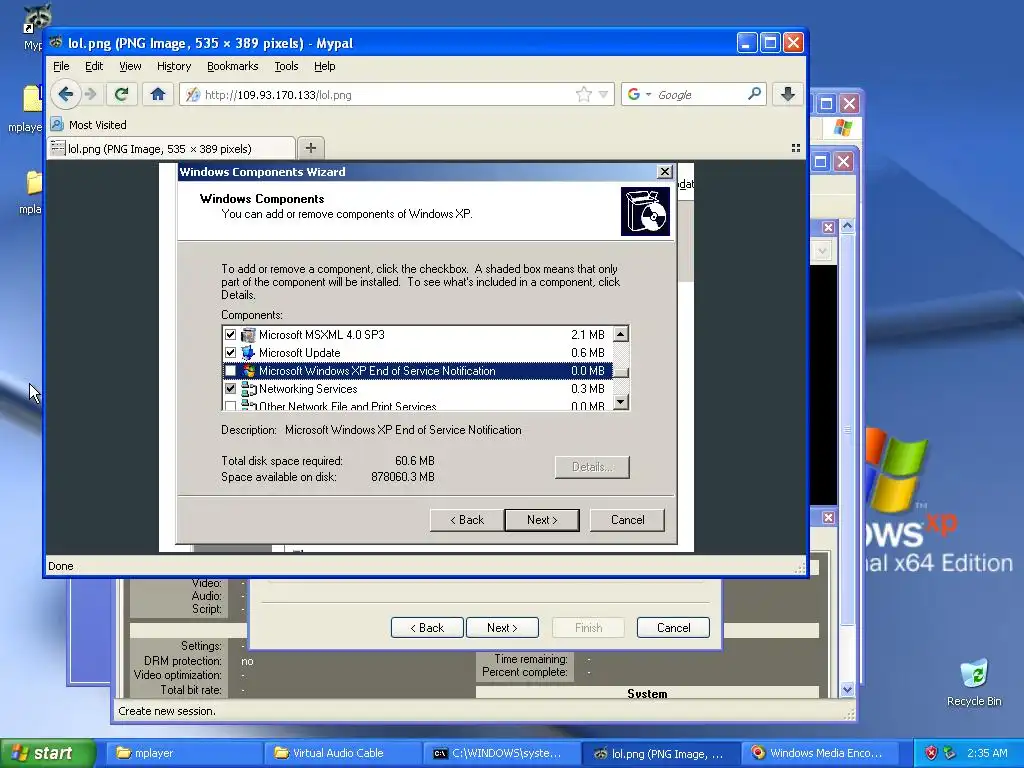1024x768 pixels.
Task: Open the File menu
Action: (x=61, y=66)
